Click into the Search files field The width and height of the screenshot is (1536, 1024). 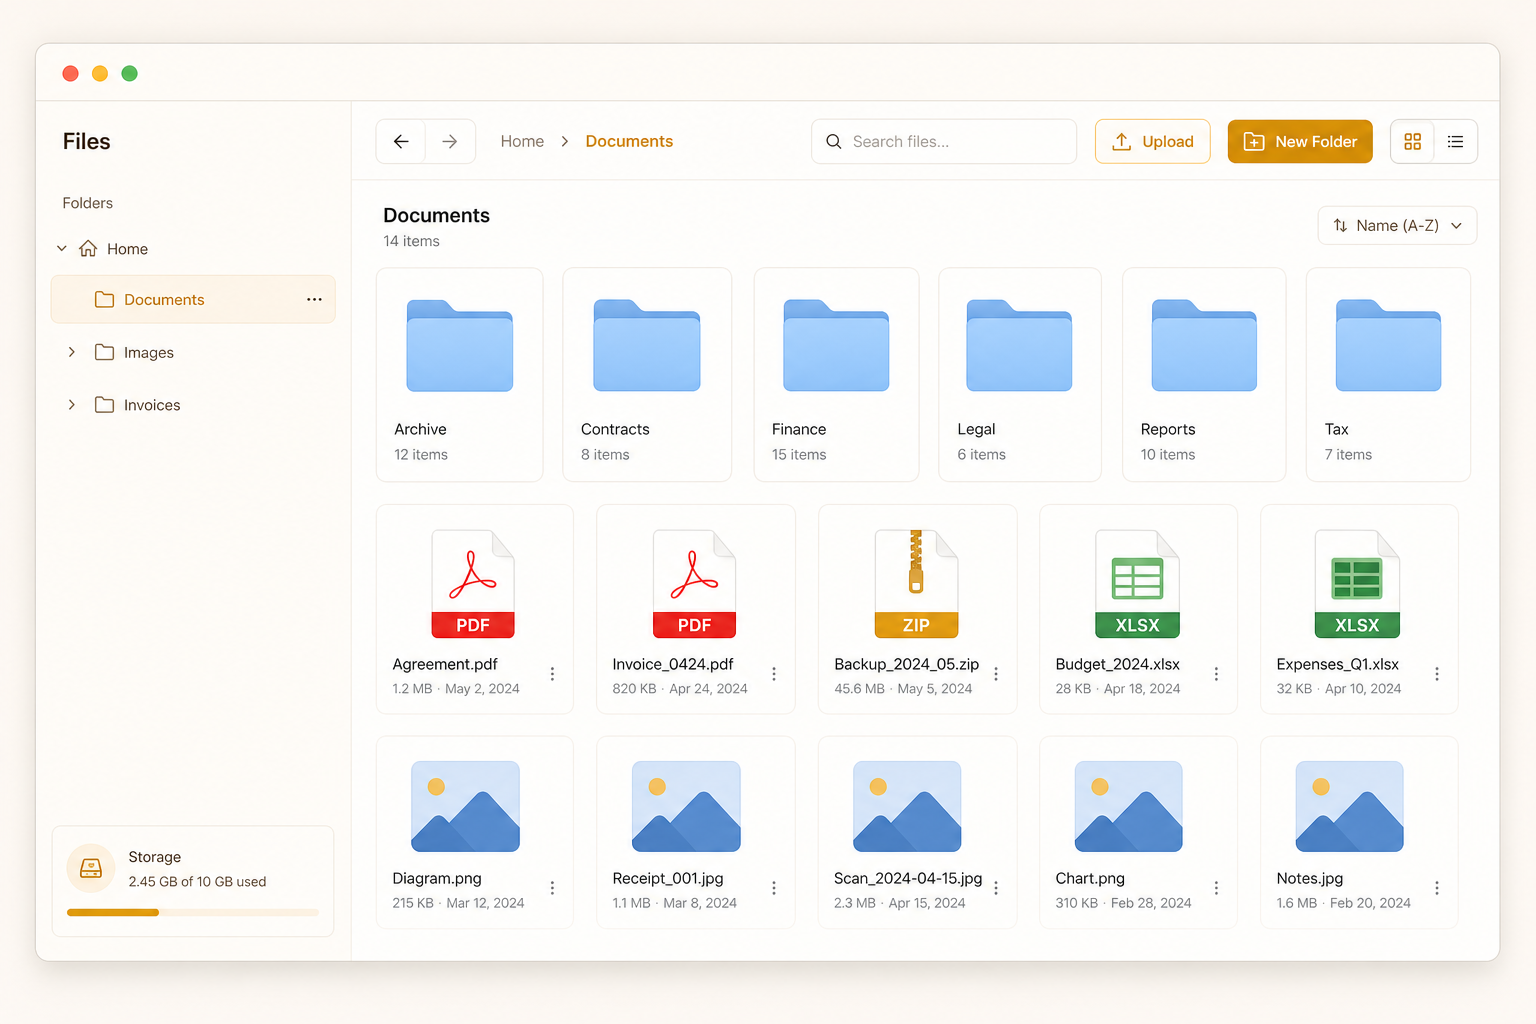tap(944, 142)
